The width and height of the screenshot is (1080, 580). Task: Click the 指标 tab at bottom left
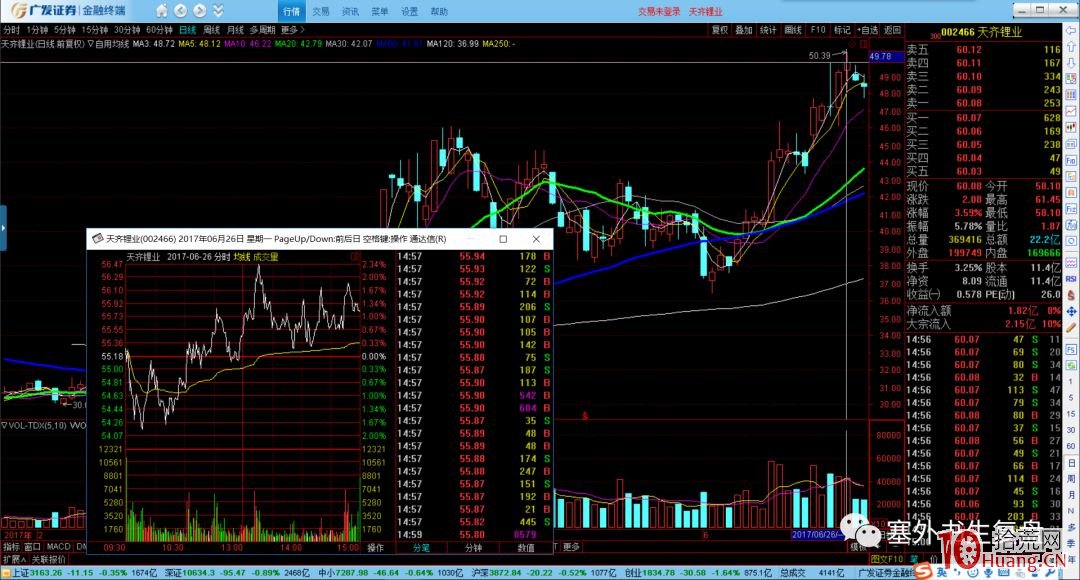[11, 547]
